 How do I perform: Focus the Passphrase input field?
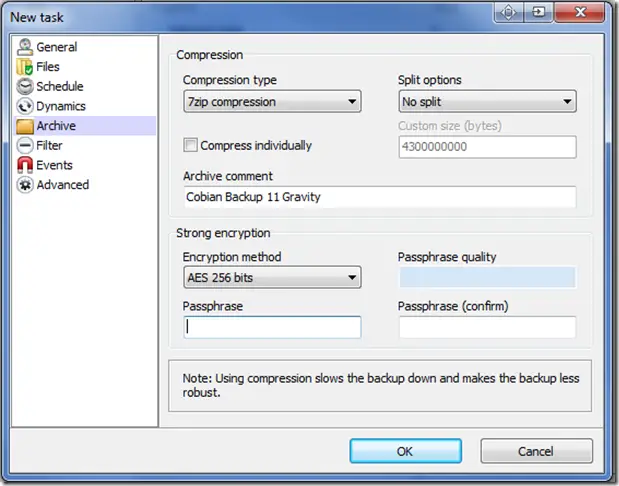tap(272, 327)
